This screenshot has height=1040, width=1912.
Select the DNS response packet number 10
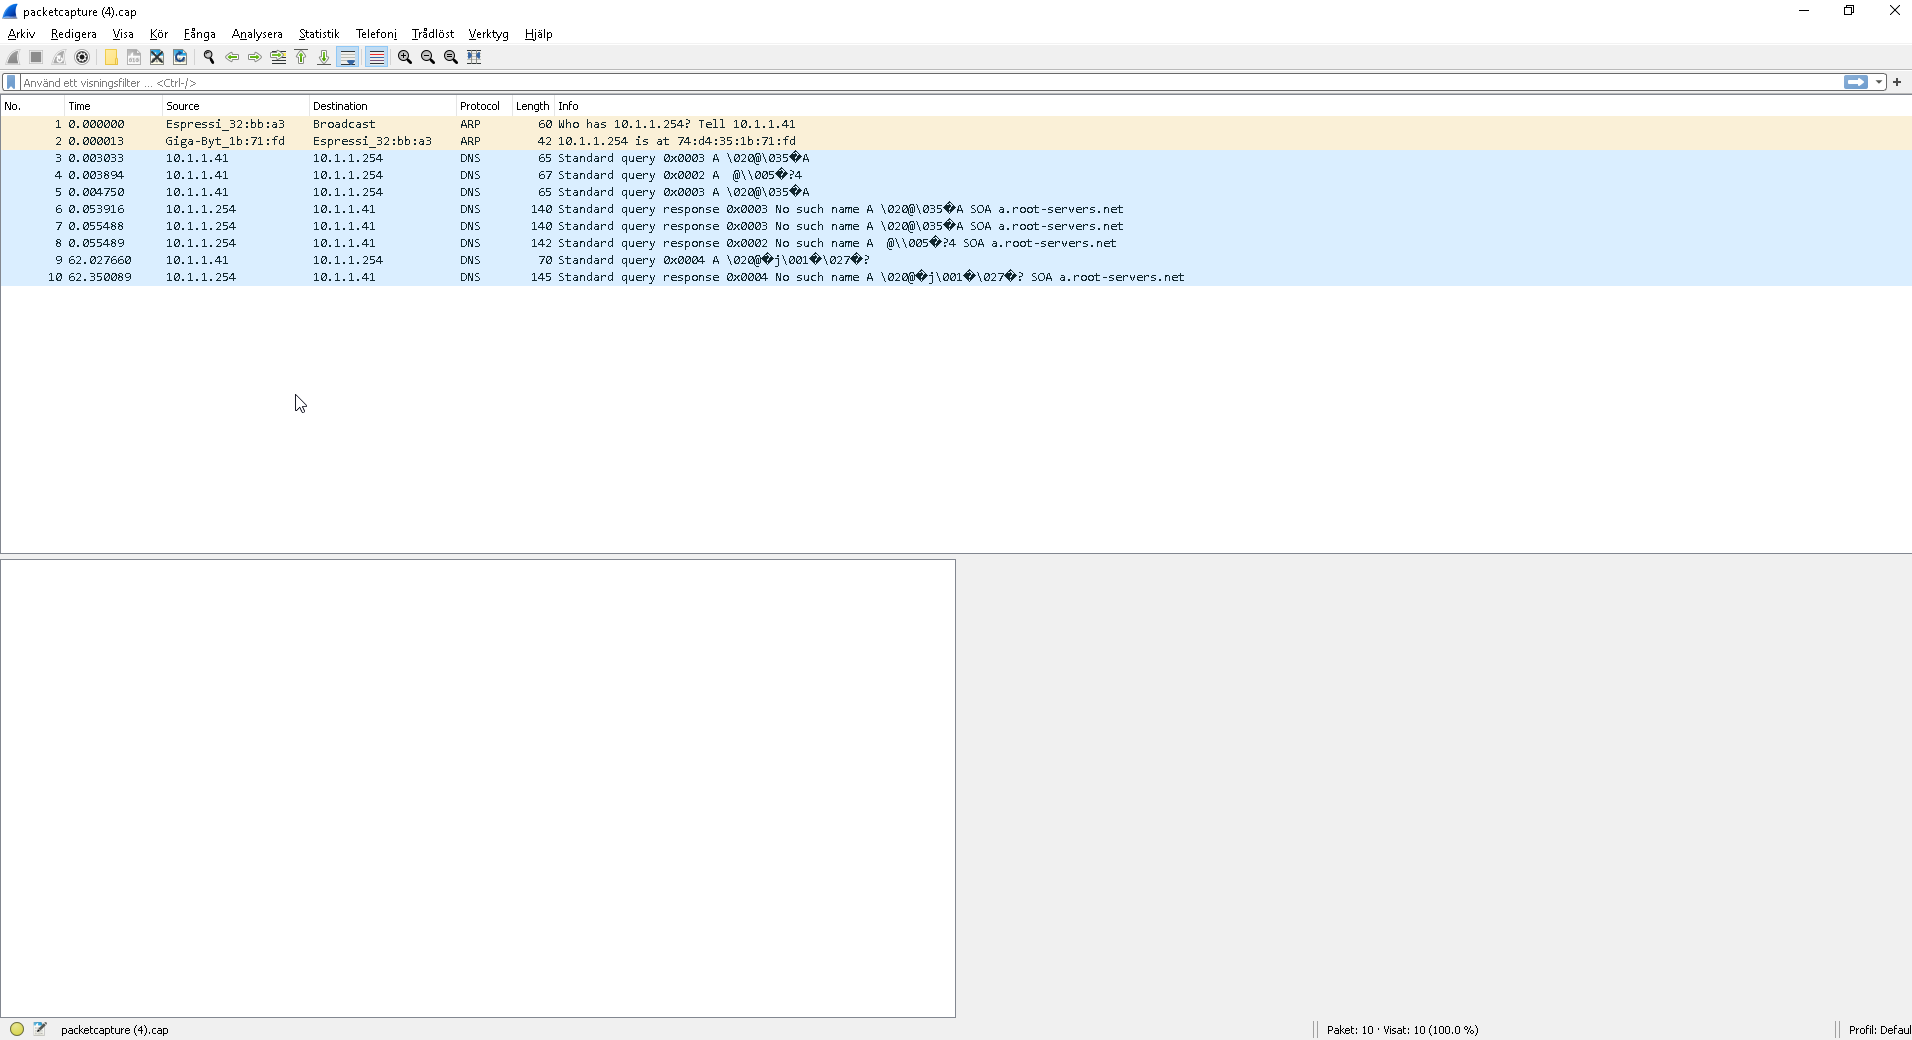point(400,277)
